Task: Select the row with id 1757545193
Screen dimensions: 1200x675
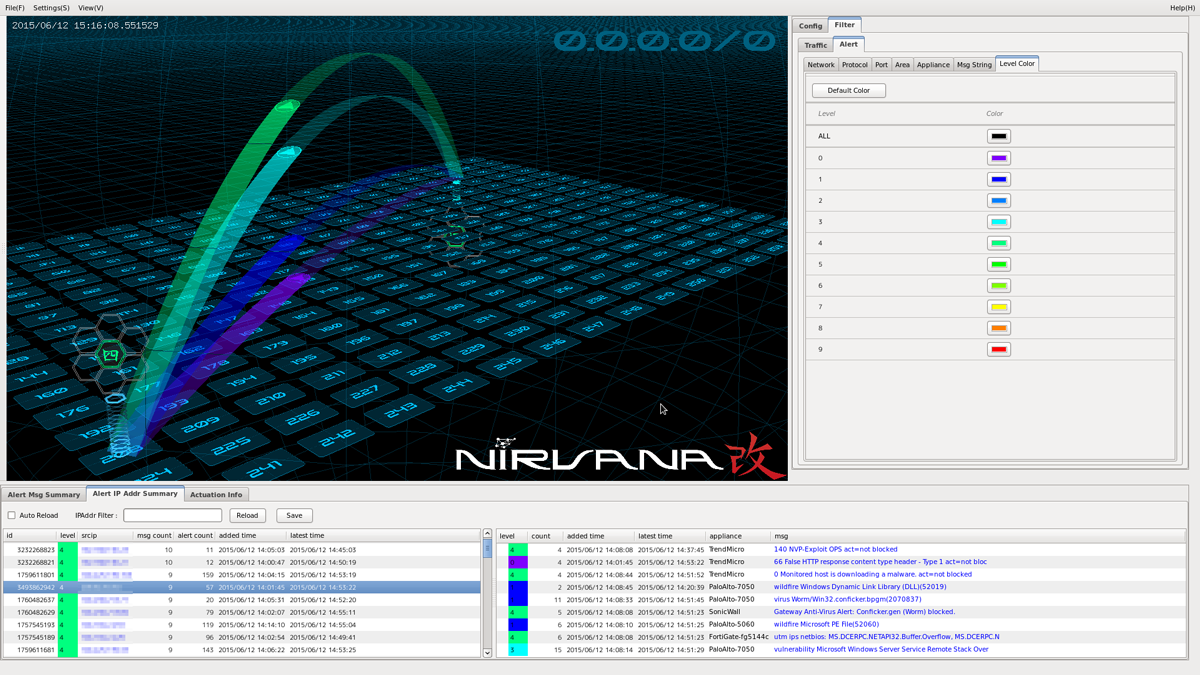Action: [242, 625]
